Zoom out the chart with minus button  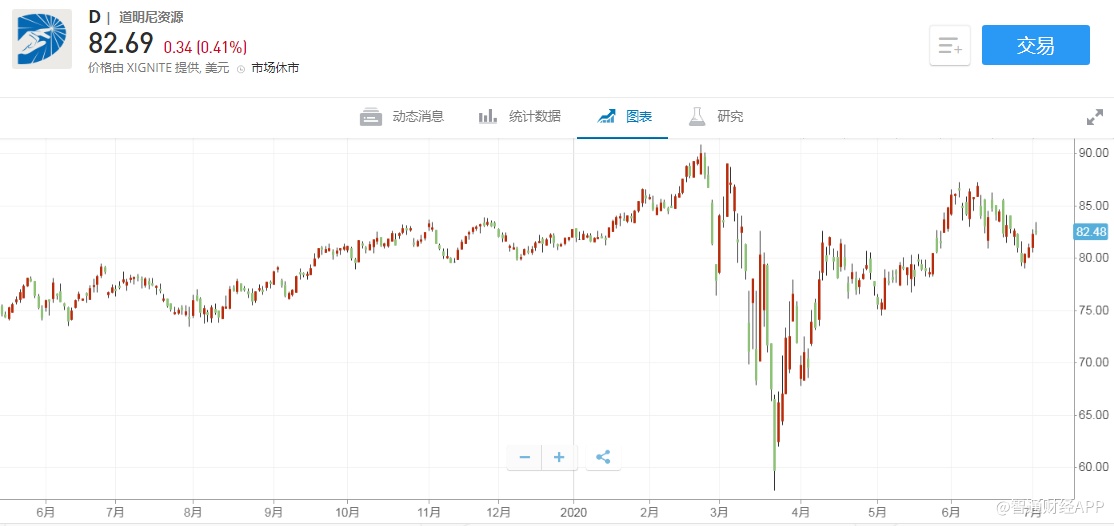(x=524, y=458)
